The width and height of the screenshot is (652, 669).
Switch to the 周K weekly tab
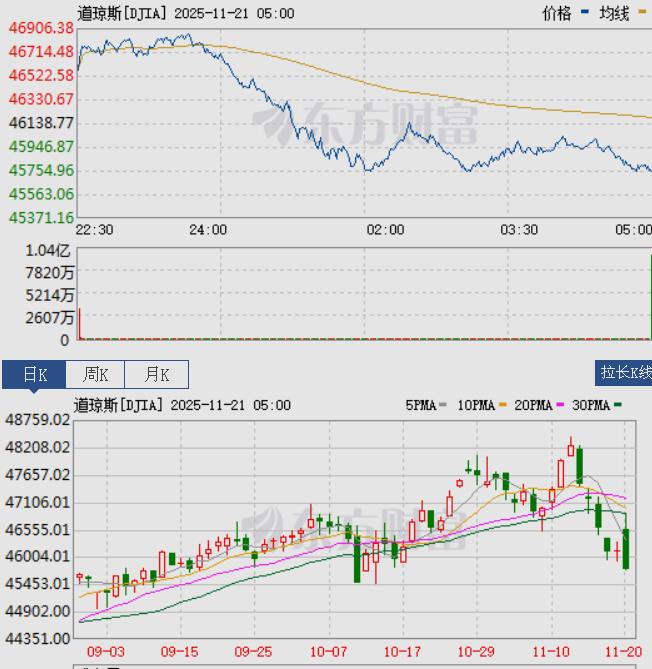coord(95,374)
